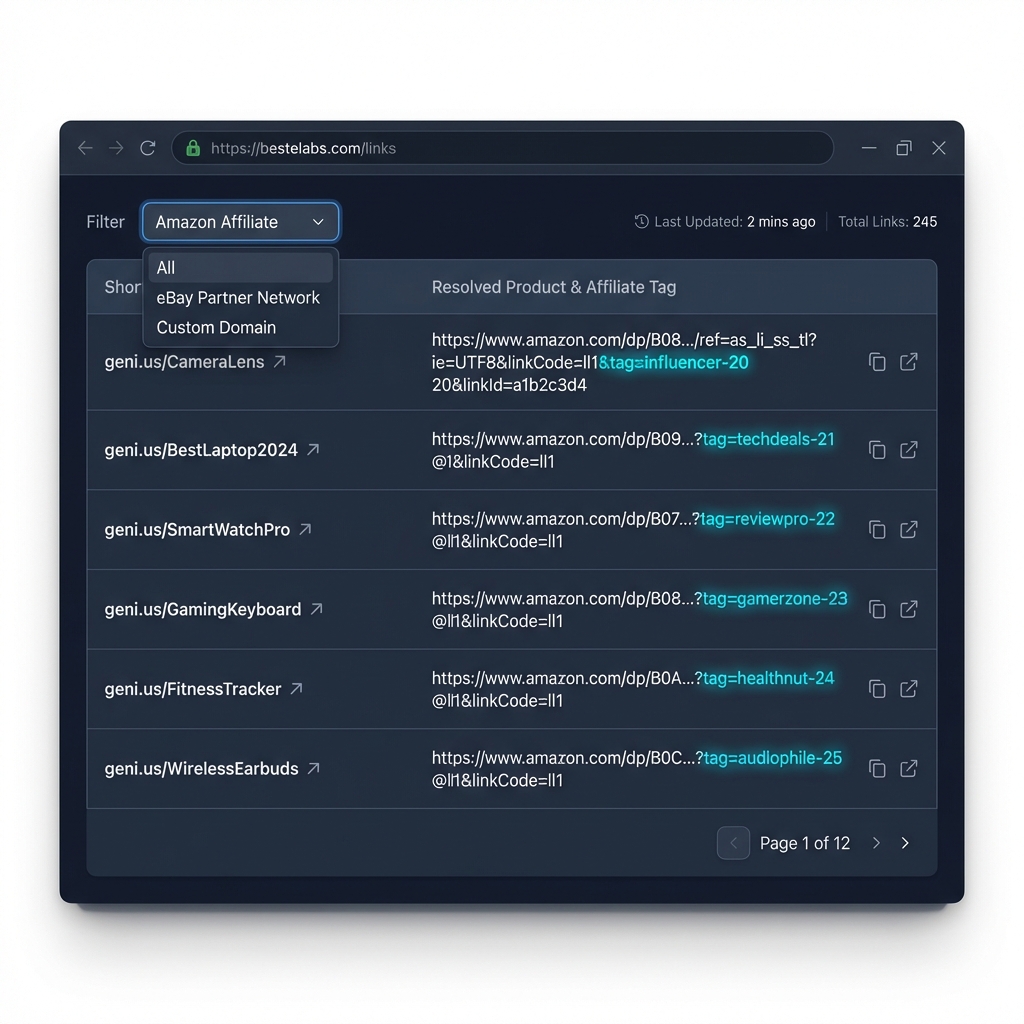Click the clock icon beside Last Updated
Screen dimensions: 1024x1024
[641, 221]
